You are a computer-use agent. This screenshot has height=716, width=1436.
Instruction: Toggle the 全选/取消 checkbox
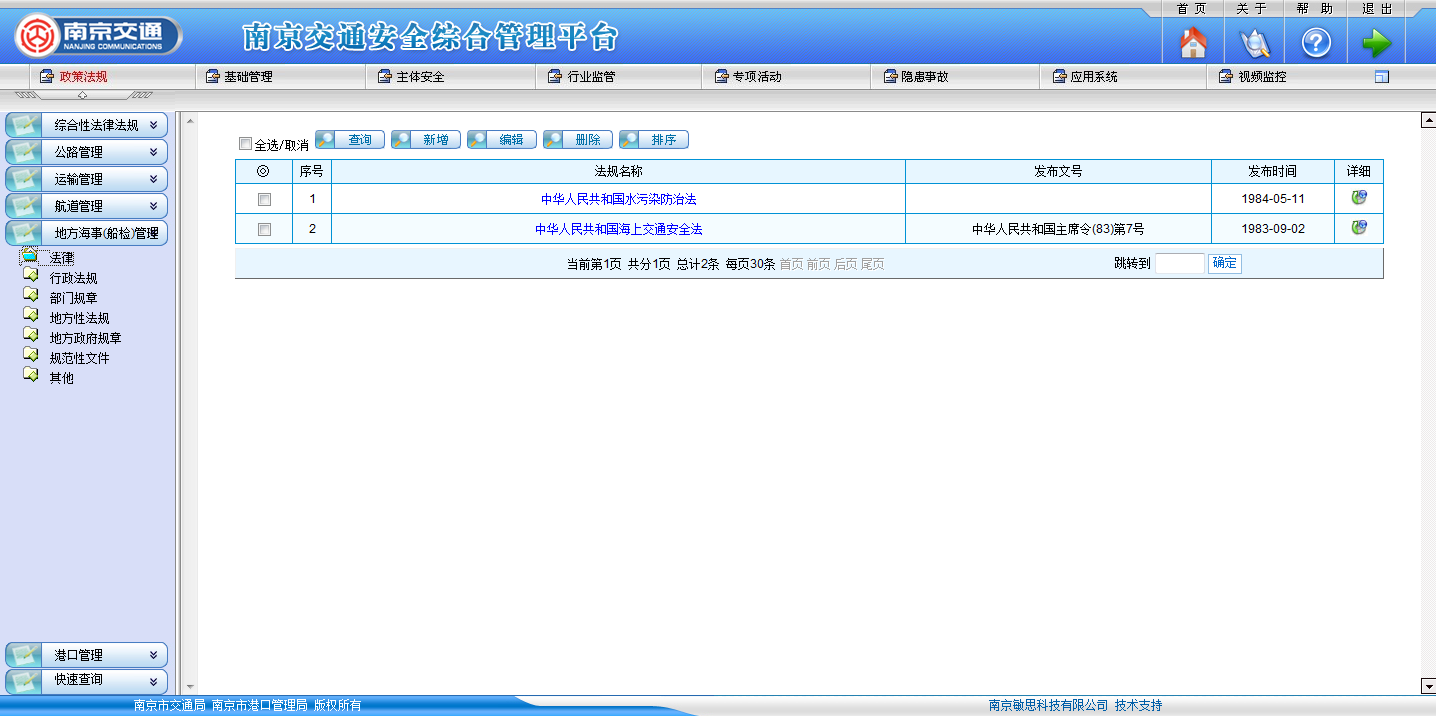246,144
